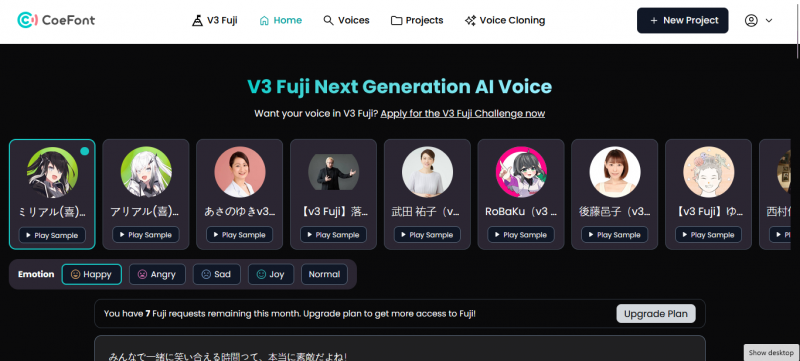Choose the Joy emotion

[271, 274]
